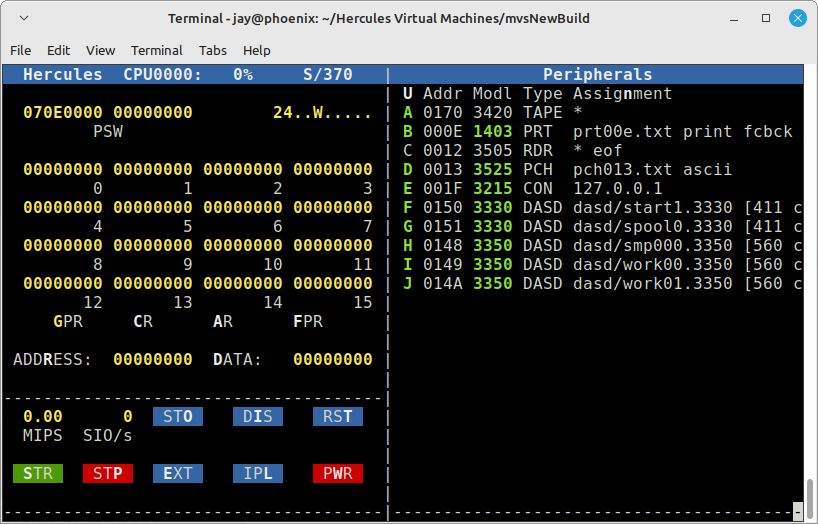Image resolution: width=818 pixels, height=524 pixels.
Task: Click the red PWR power button
Action: [x=338, y=473]
